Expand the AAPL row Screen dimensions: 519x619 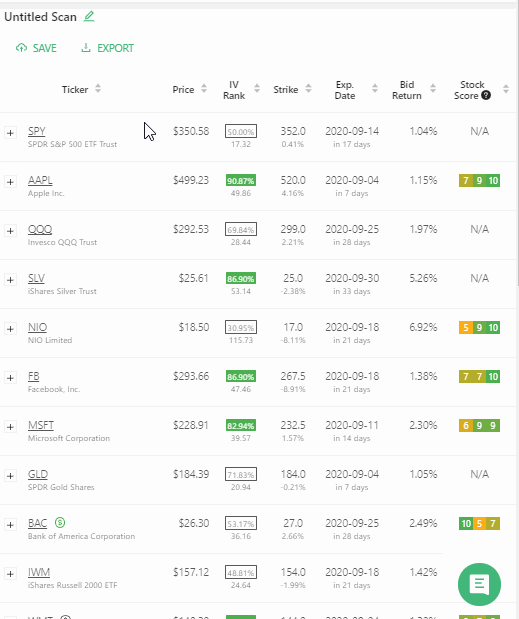tap(11, 182)
